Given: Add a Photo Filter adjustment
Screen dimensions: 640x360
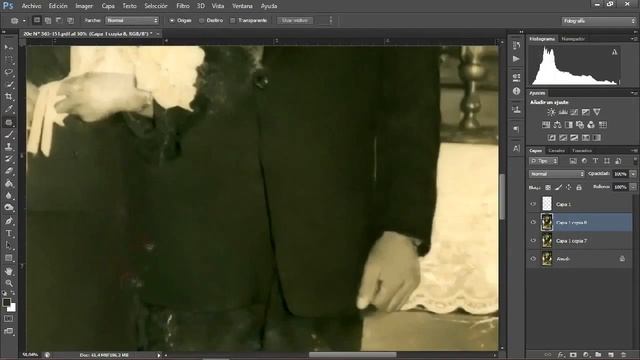Looking at the screenshot, I should pos(580,125).
